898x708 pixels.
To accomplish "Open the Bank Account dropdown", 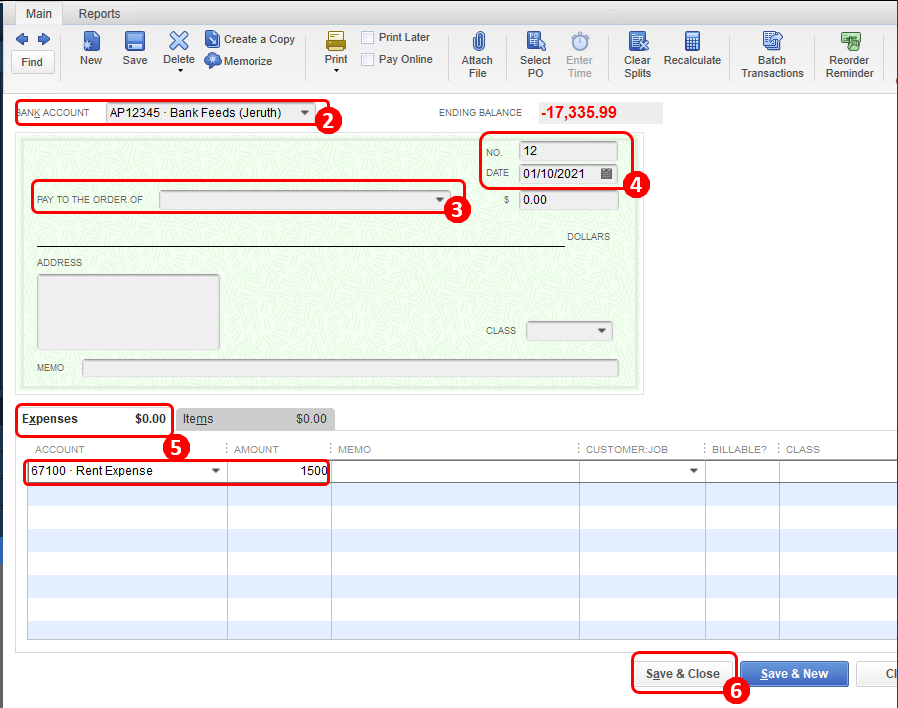I will 305,112.
